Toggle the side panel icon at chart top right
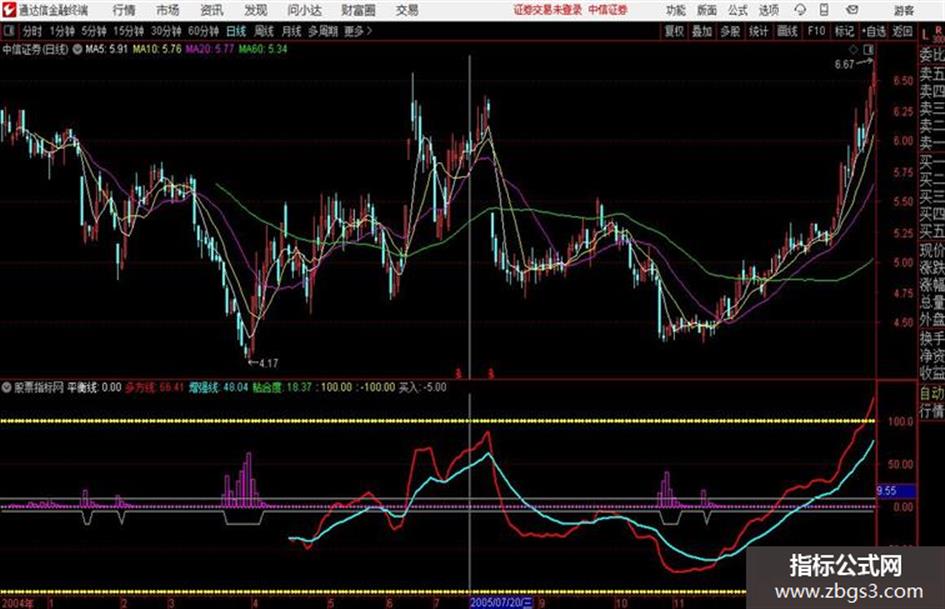945x609 pixels. 868,49
